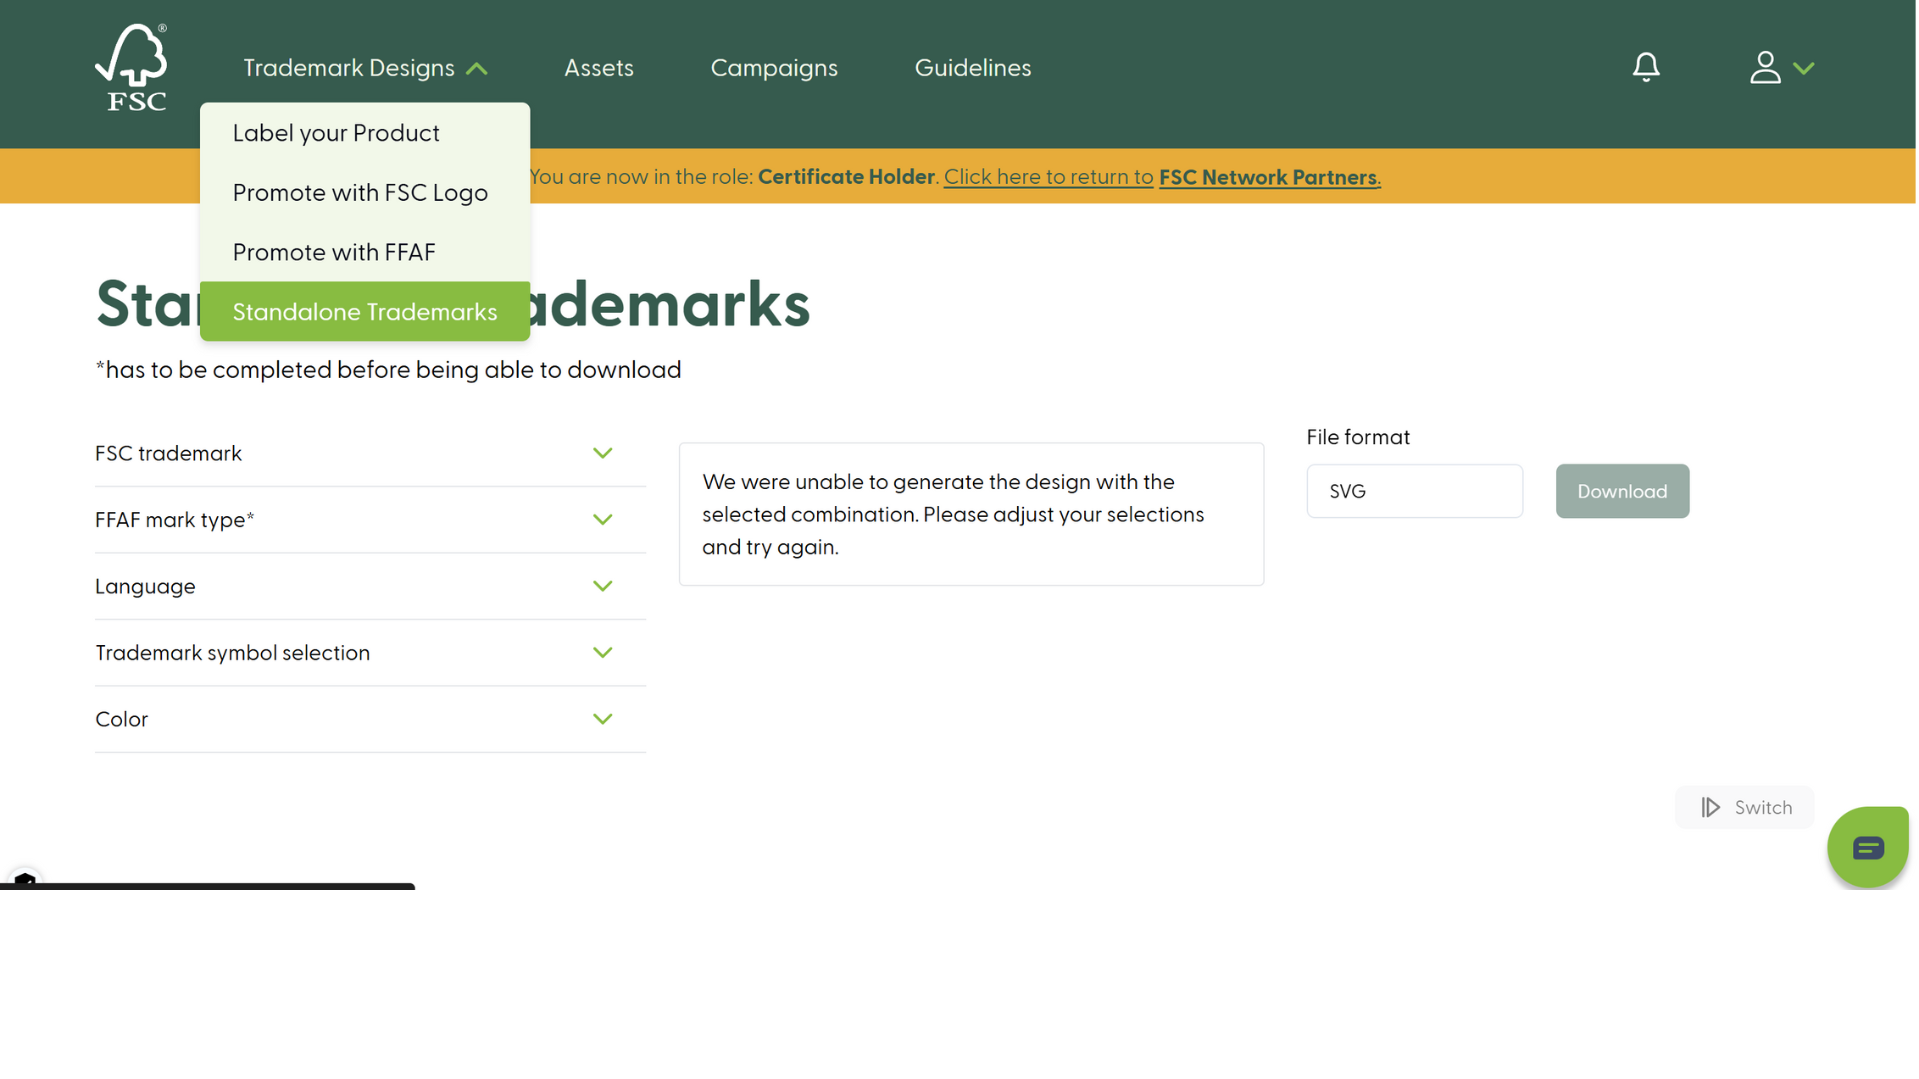1919x1079 pixels.
Task: Expand Trademark symbol selection
Action: coord(602,652)
